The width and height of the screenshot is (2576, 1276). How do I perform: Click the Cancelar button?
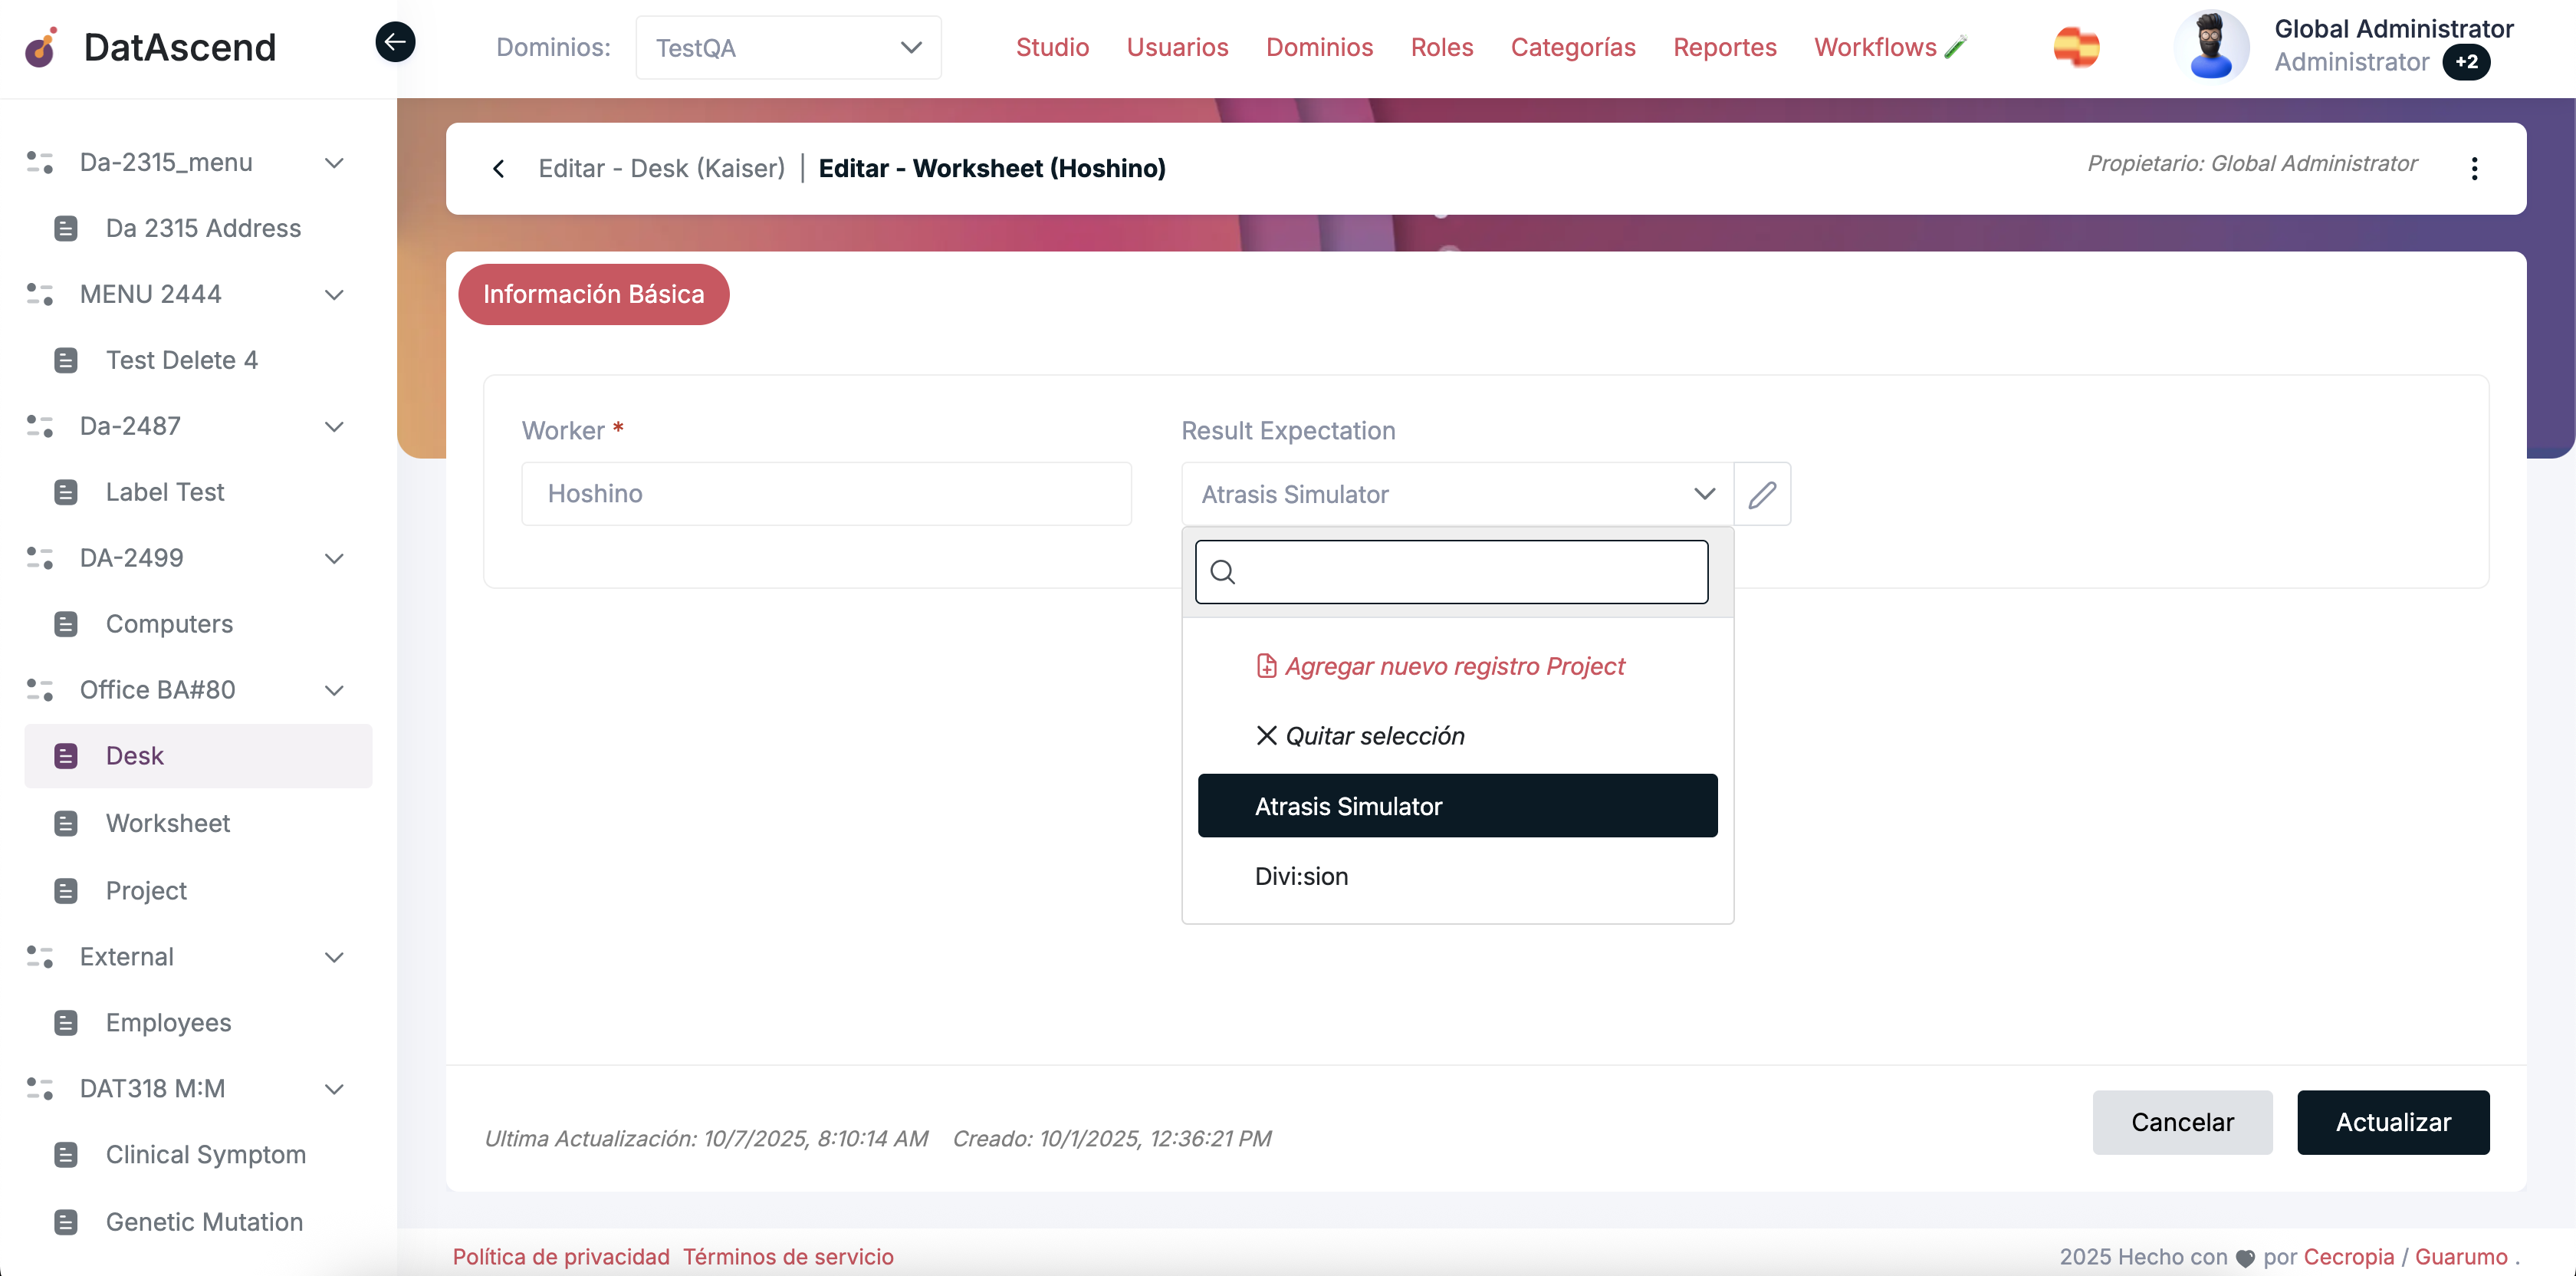click(2181, 1122)
